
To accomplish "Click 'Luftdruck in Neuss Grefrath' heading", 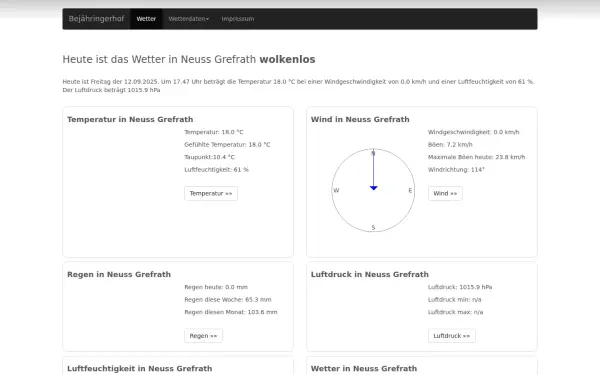I will click(x=370, y=274).
